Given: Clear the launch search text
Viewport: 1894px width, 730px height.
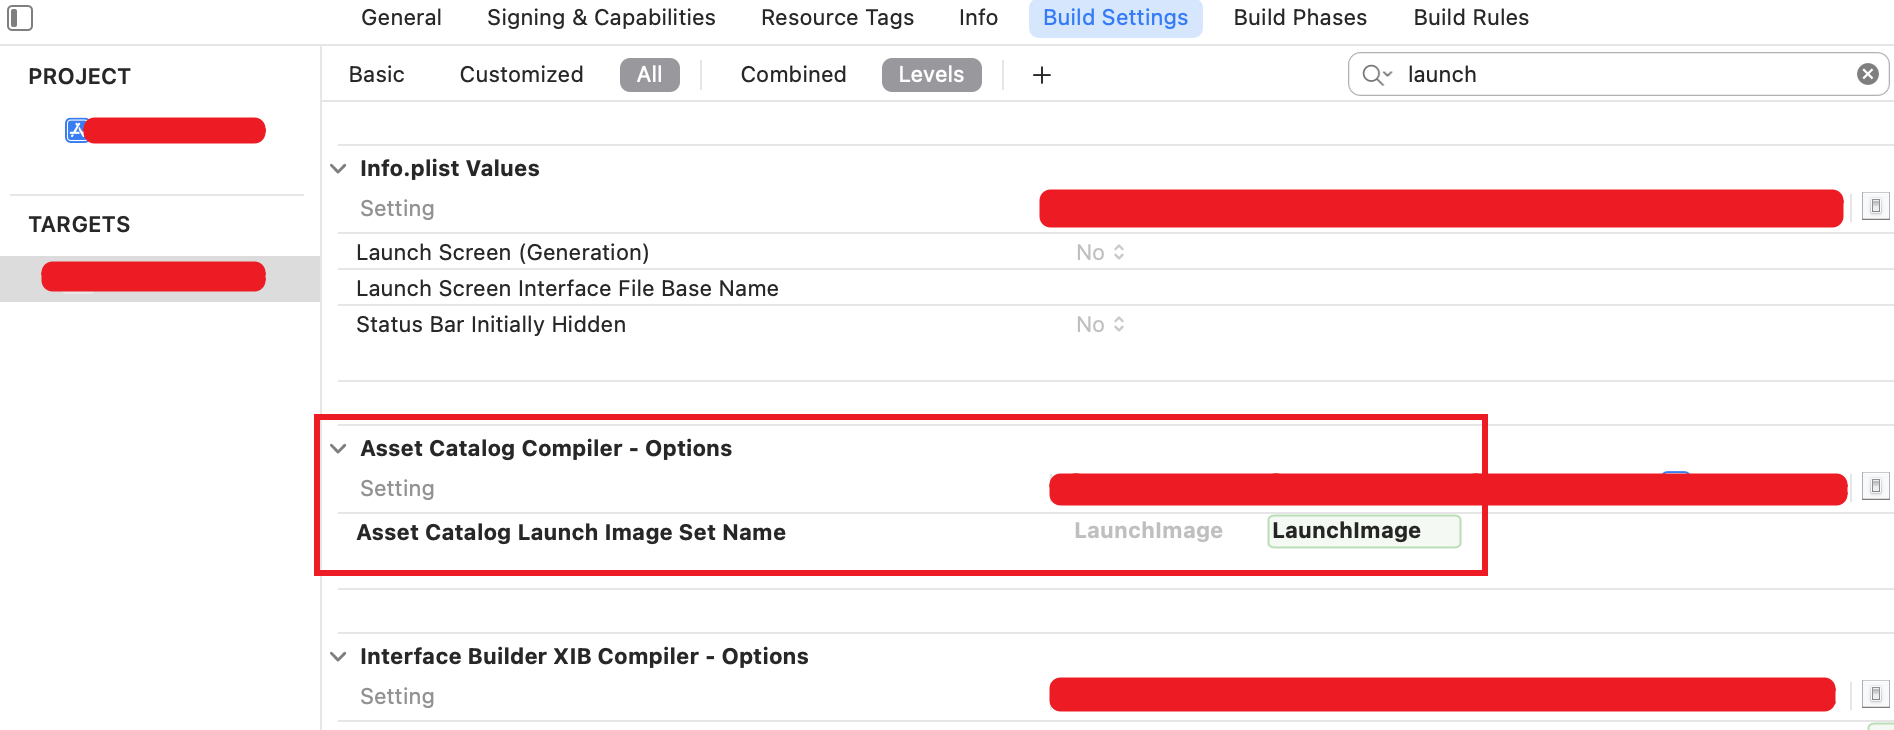Looking at the screenshot, I should click(1867, 74).
